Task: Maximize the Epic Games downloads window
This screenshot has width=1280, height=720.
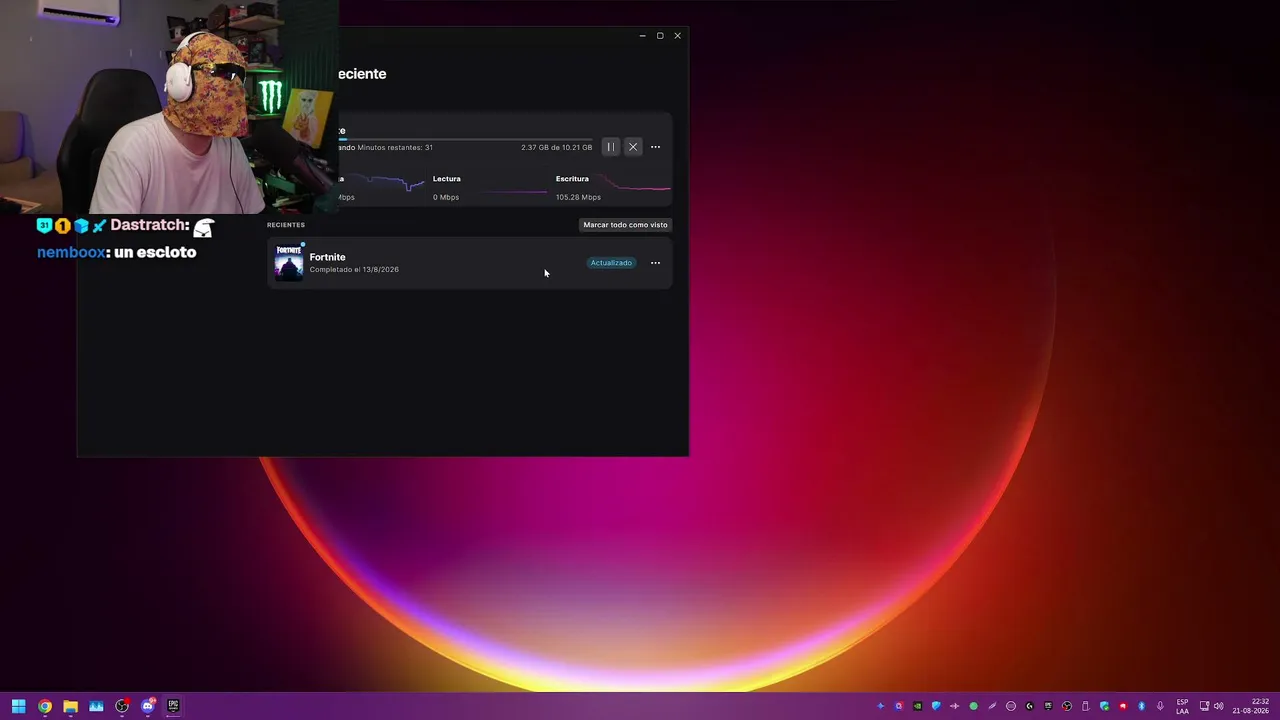Action: (x=660, y=36)
